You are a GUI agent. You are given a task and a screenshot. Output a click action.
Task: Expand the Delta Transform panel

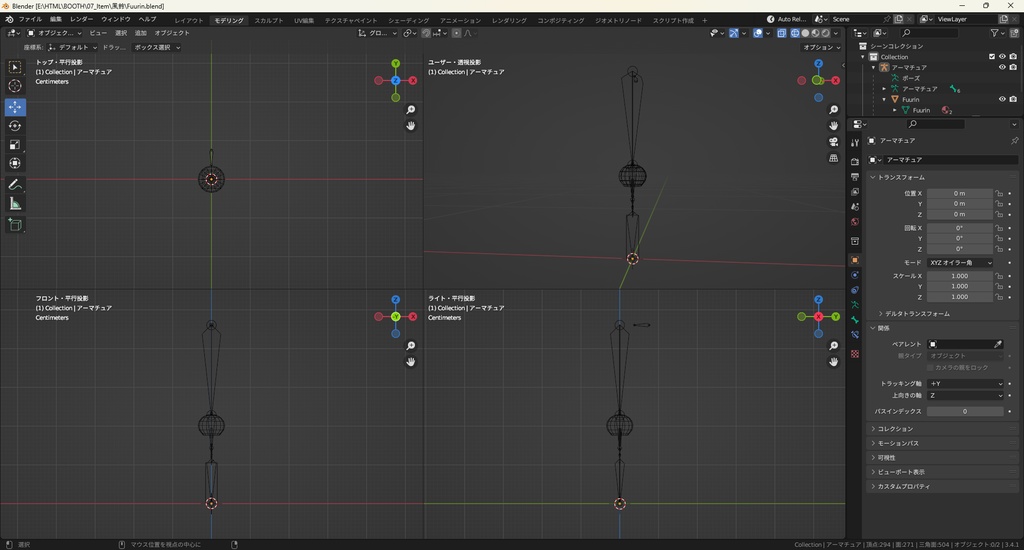917,314
